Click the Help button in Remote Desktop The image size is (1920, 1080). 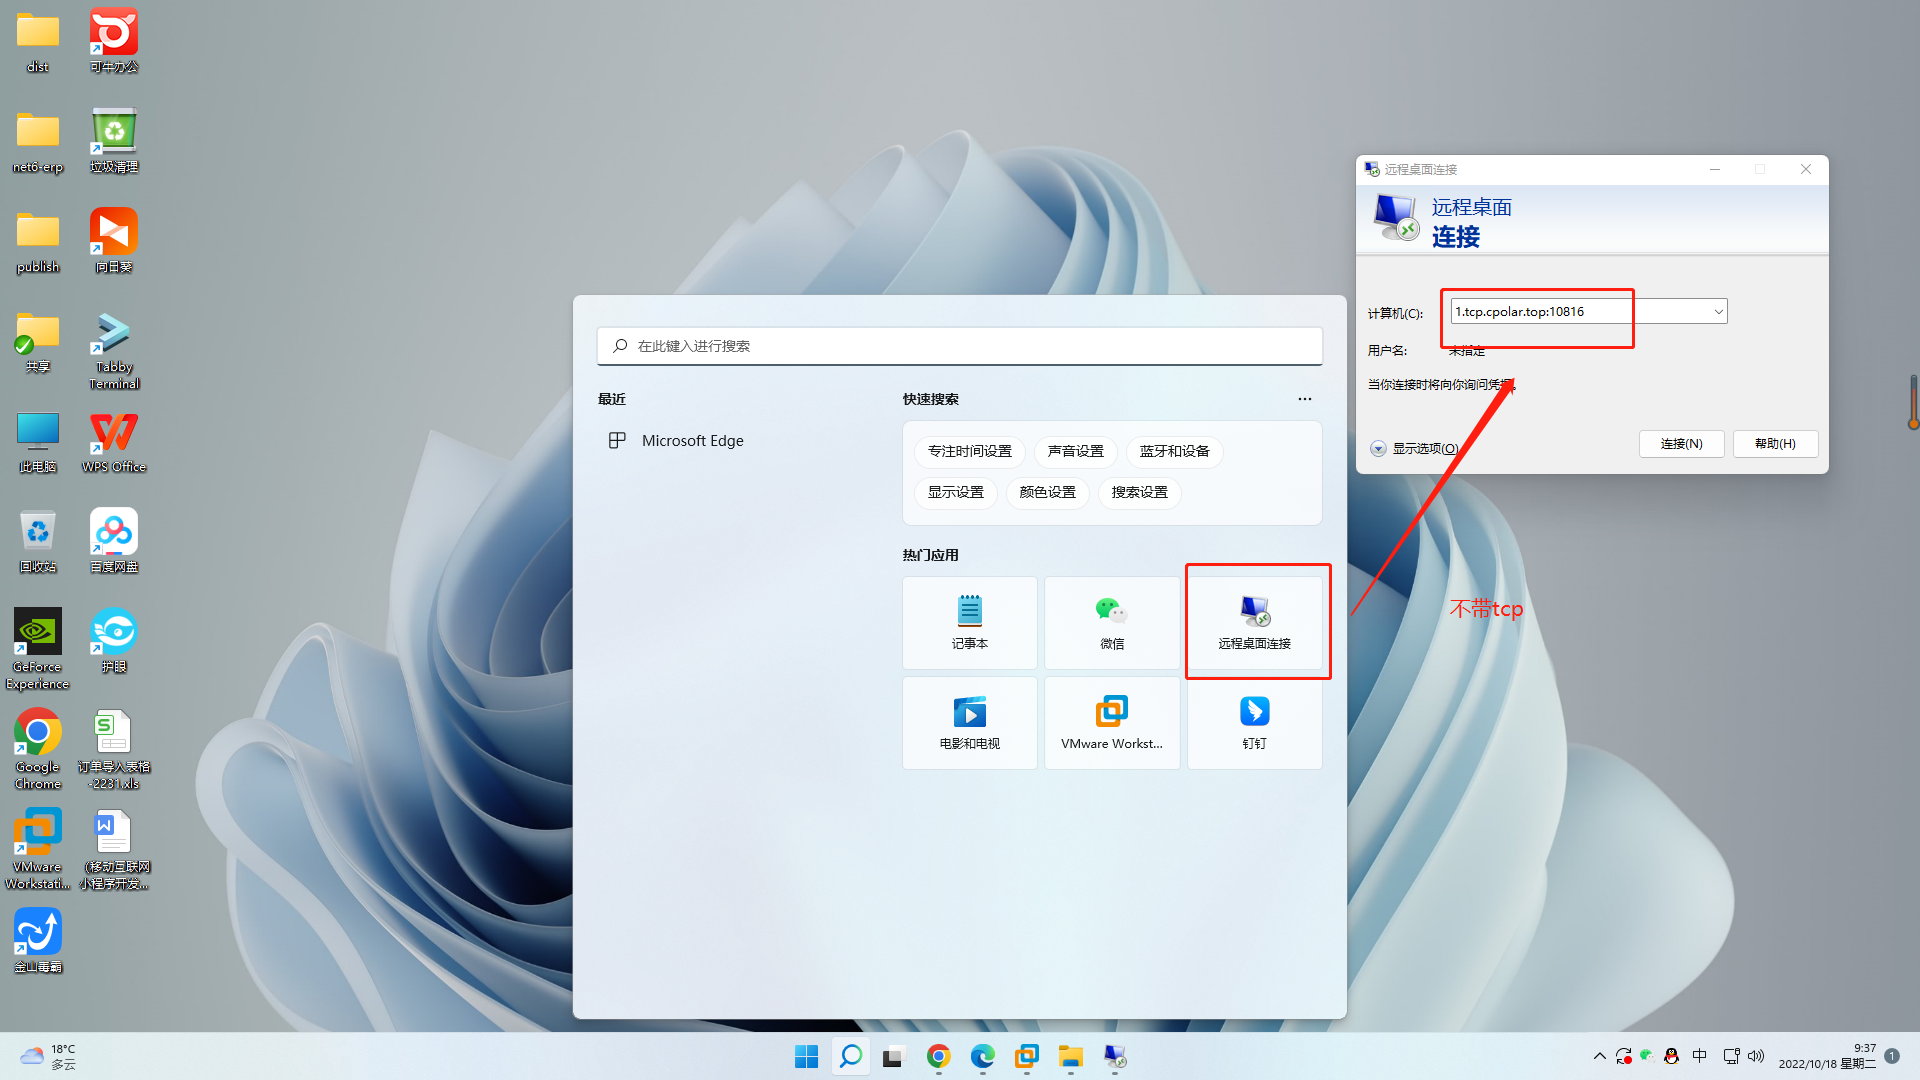1775,444
